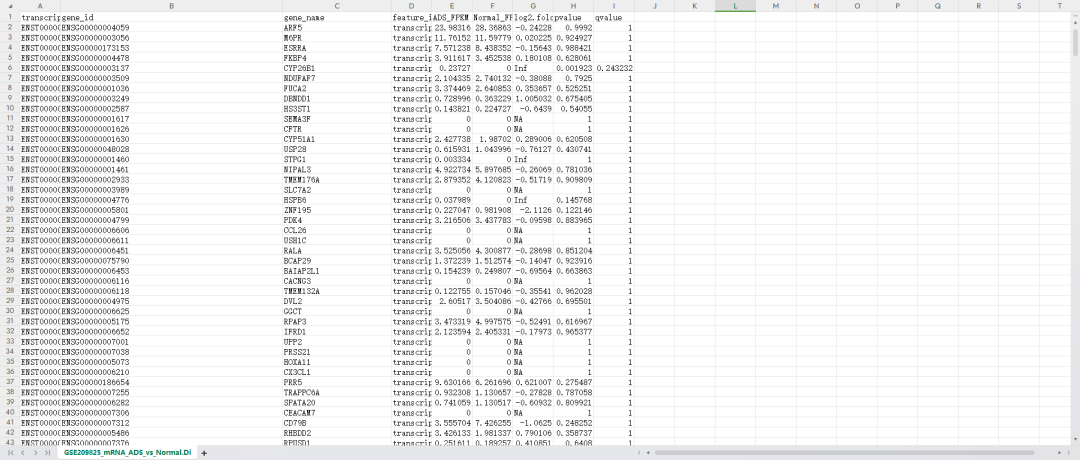Click the qvalue header cell
This screenshot has height=460, width=1080.
tap(614, 17)
